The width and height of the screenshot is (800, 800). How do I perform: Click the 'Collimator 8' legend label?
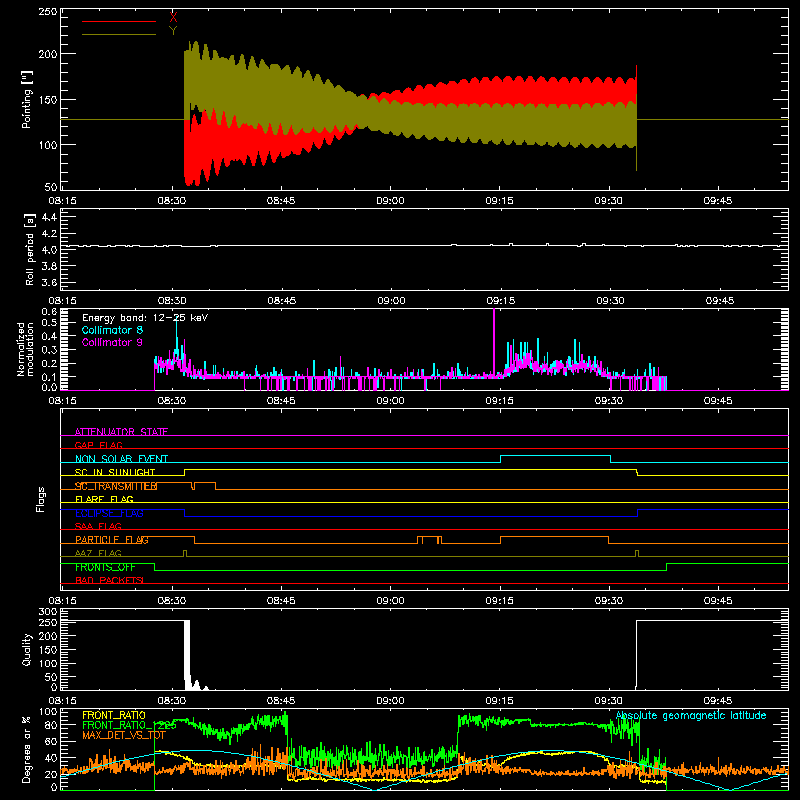[112, 330]
